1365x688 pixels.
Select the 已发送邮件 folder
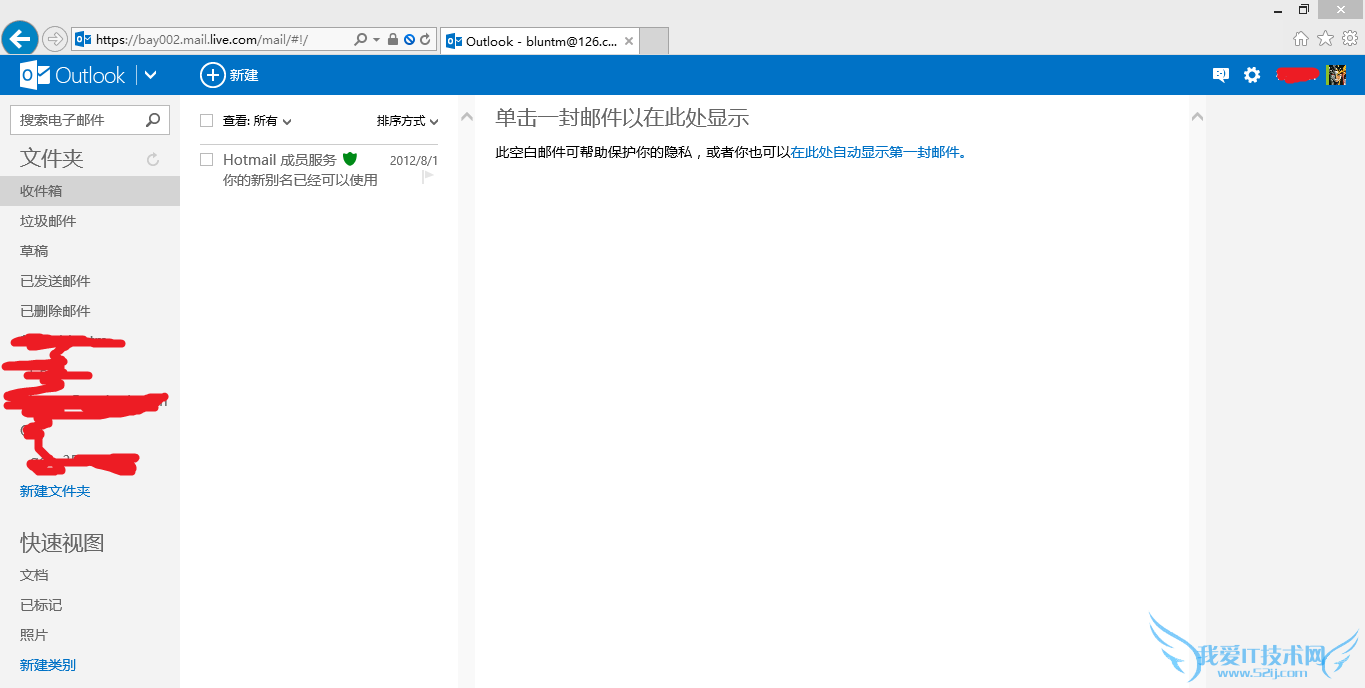[x=55, y=281]
